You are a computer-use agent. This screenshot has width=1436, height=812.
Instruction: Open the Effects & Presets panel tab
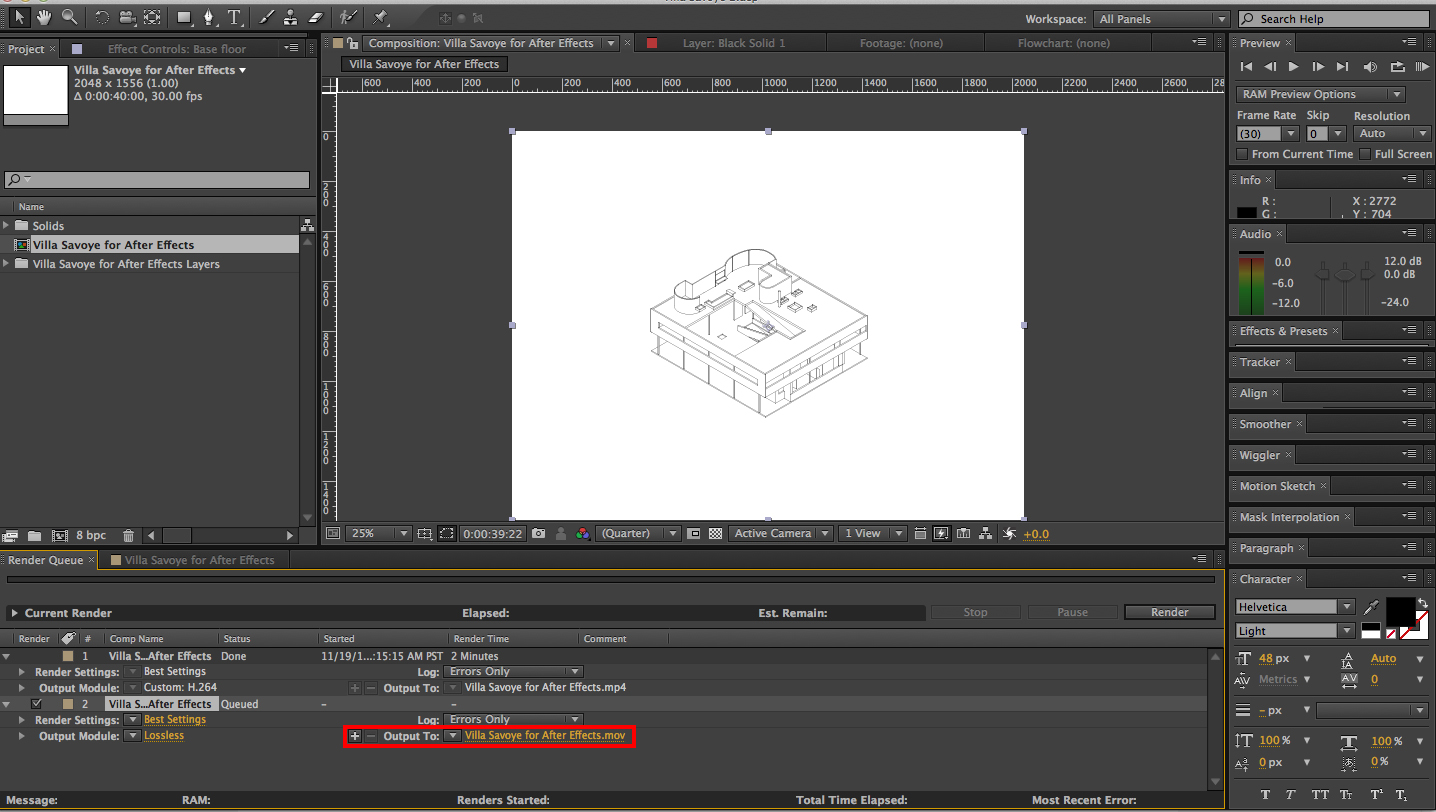point(1283,331)
